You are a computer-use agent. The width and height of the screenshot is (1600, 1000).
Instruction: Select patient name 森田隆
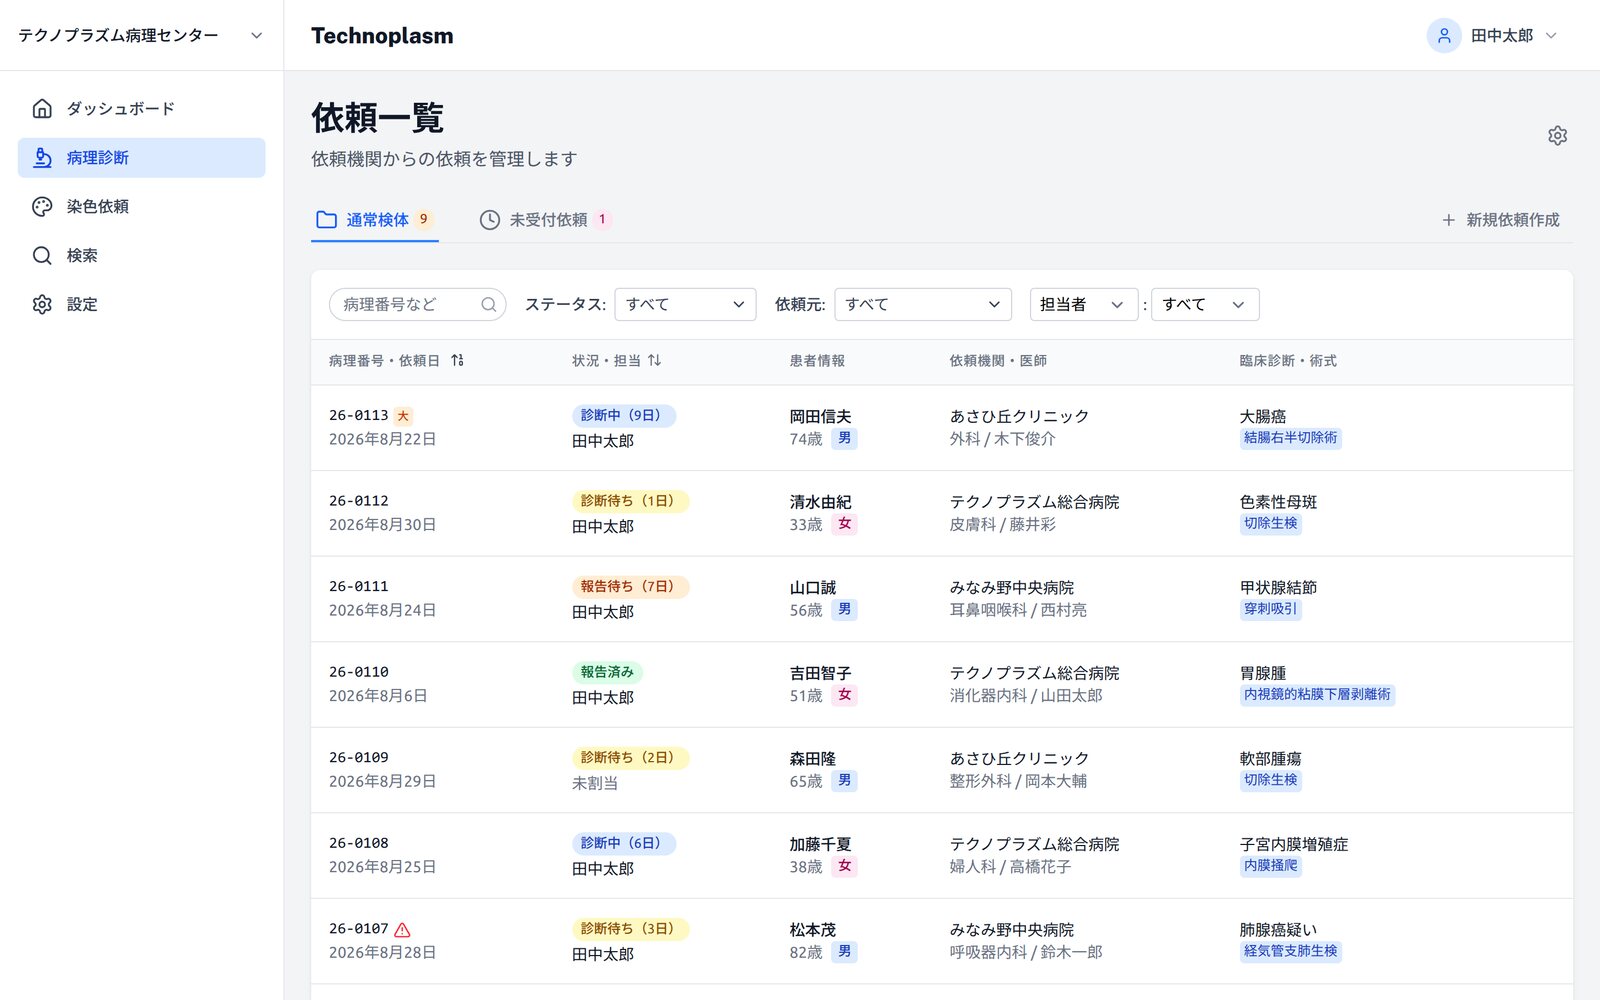(812, 759)
